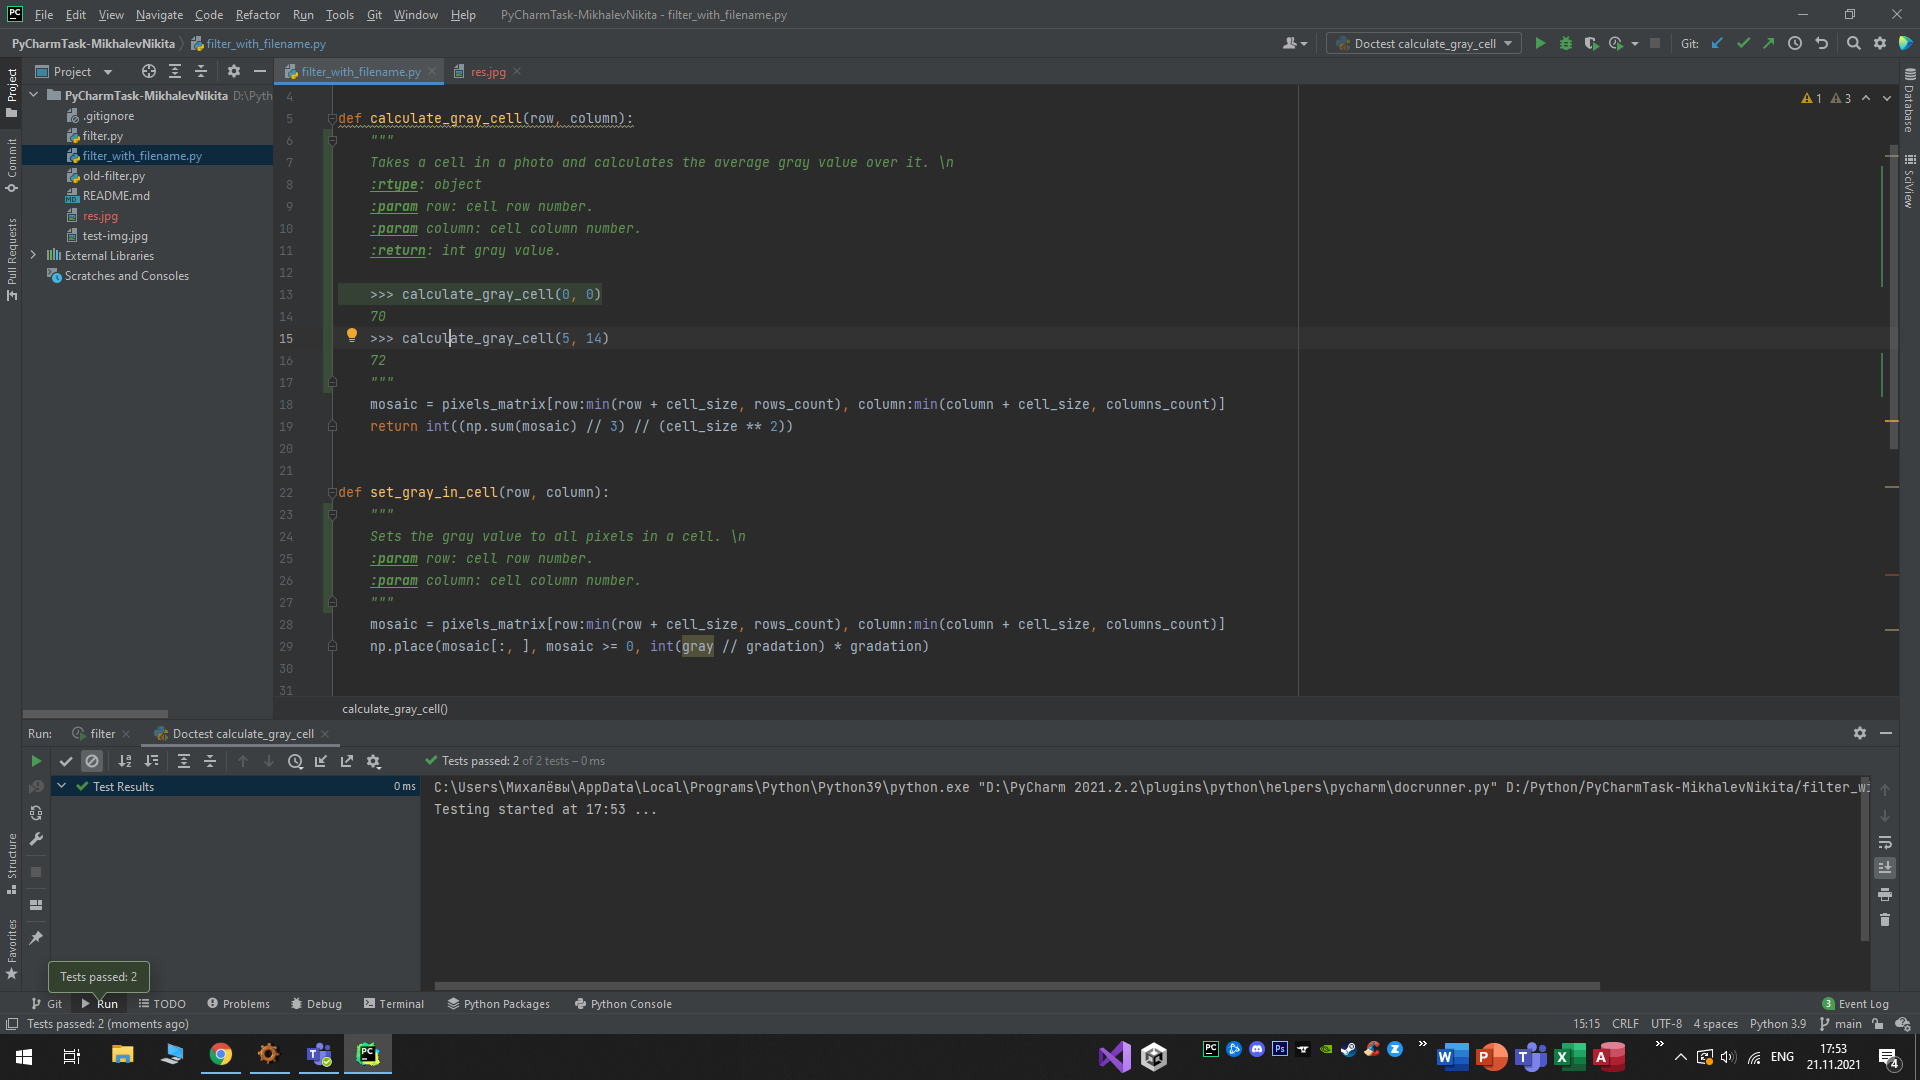Click Git update project arrow icon

click(x=1717, y=43)
